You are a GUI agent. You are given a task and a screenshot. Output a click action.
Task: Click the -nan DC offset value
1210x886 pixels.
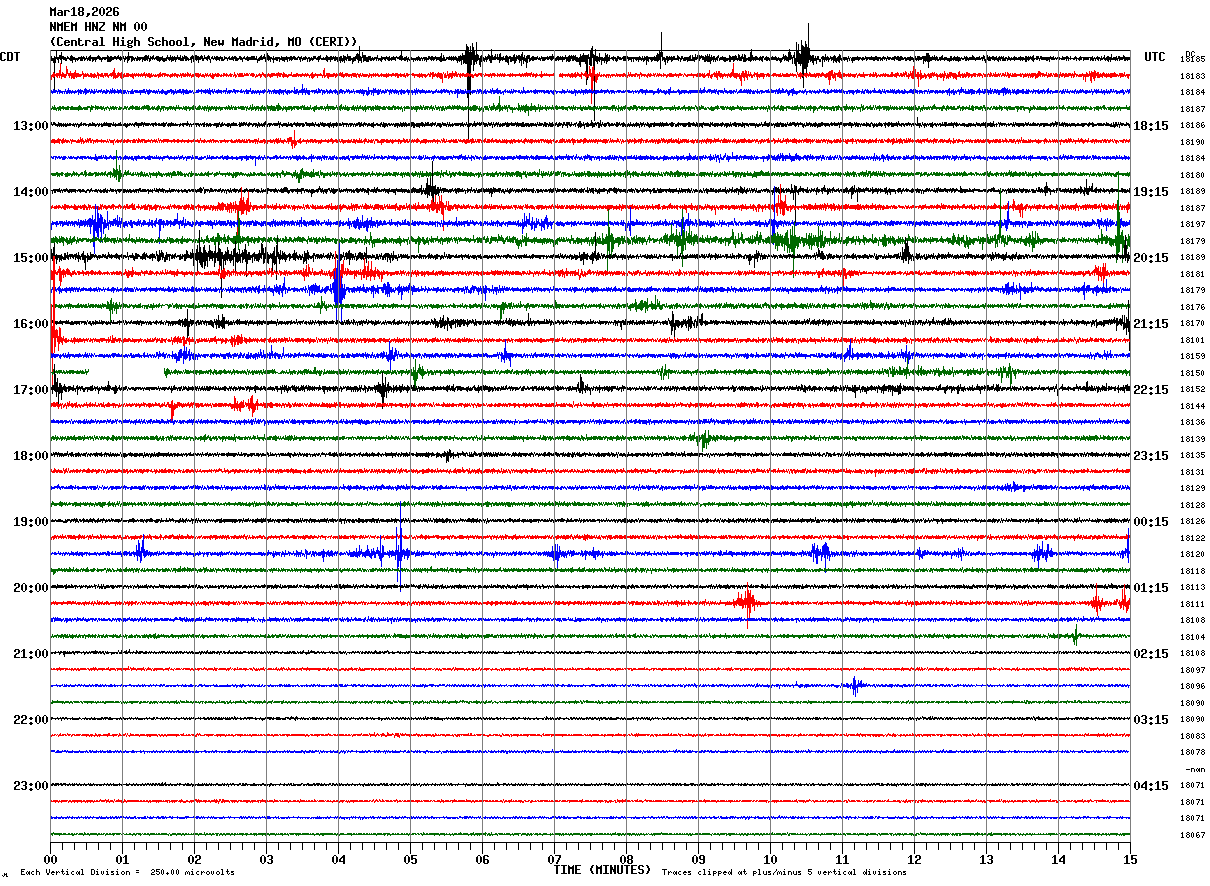tap(1194, 769)
